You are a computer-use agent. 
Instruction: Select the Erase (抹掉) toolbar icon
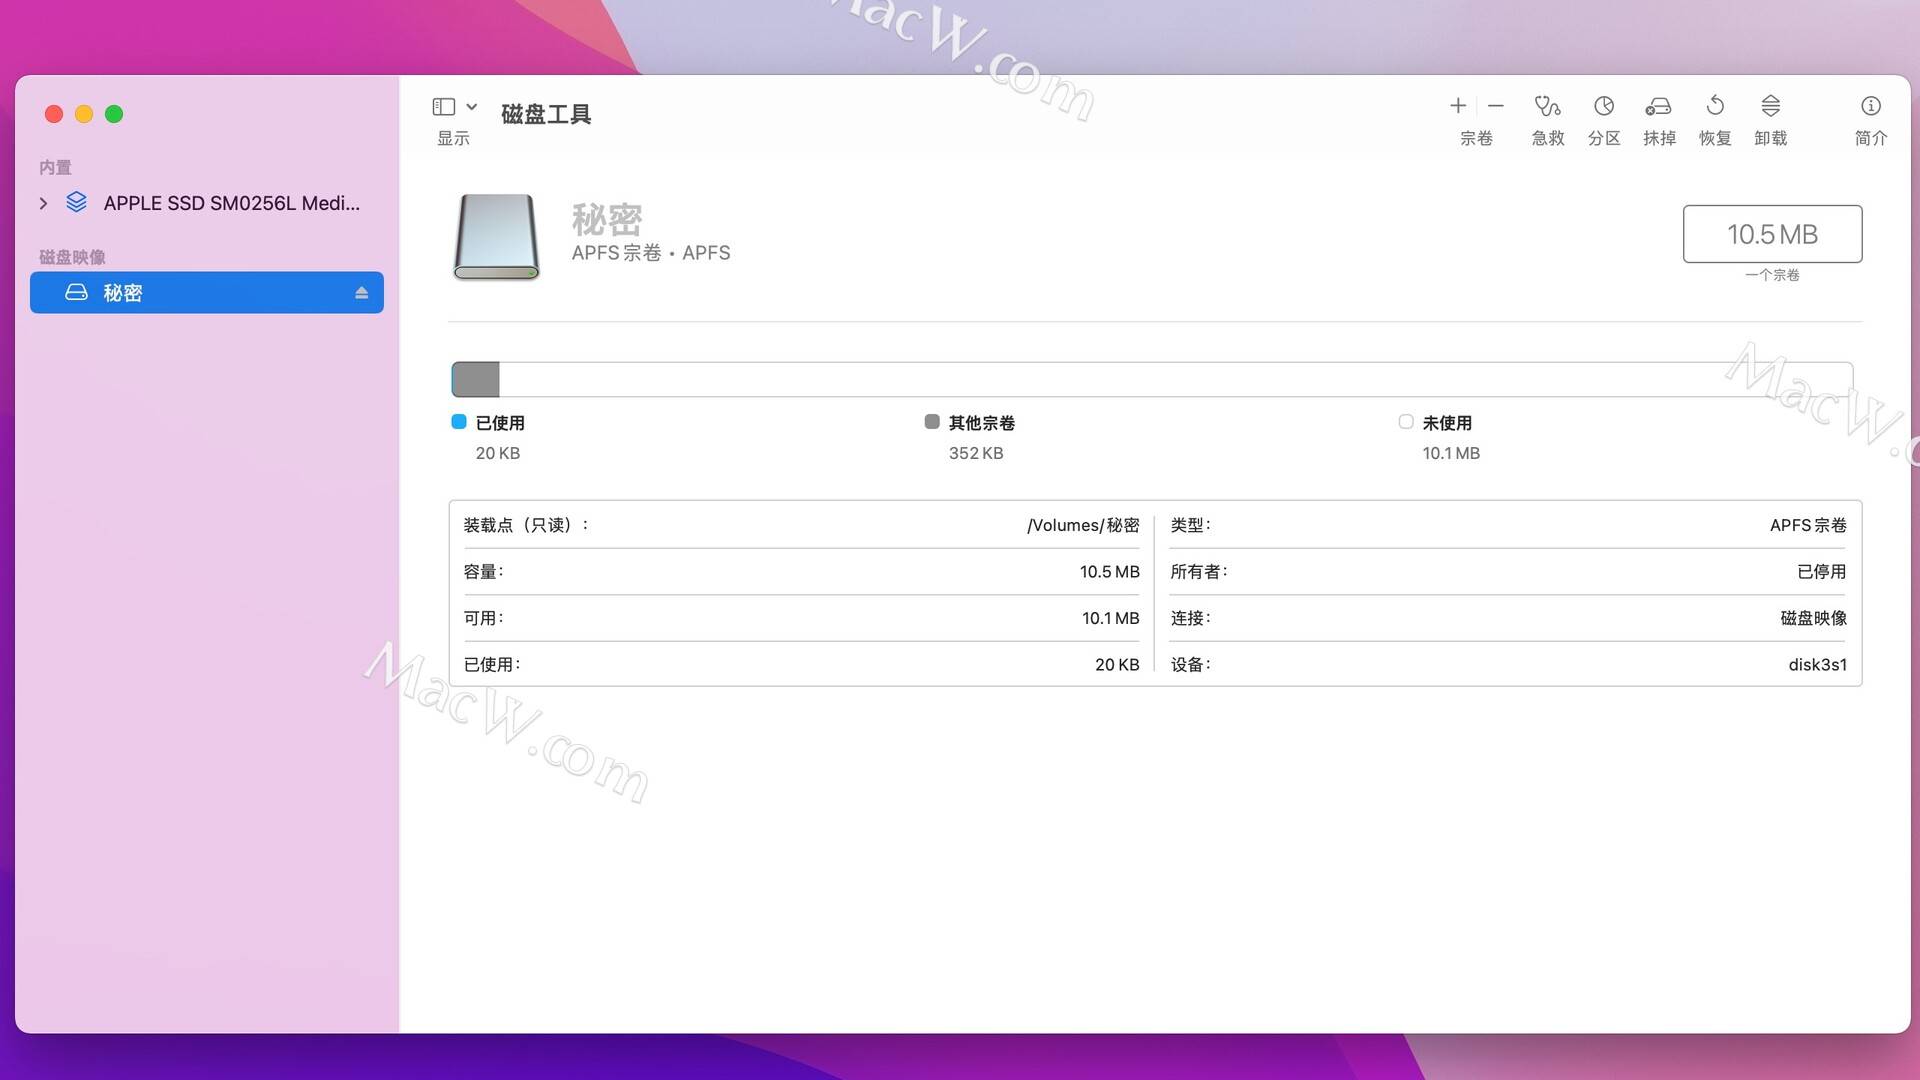[1659, 106]
